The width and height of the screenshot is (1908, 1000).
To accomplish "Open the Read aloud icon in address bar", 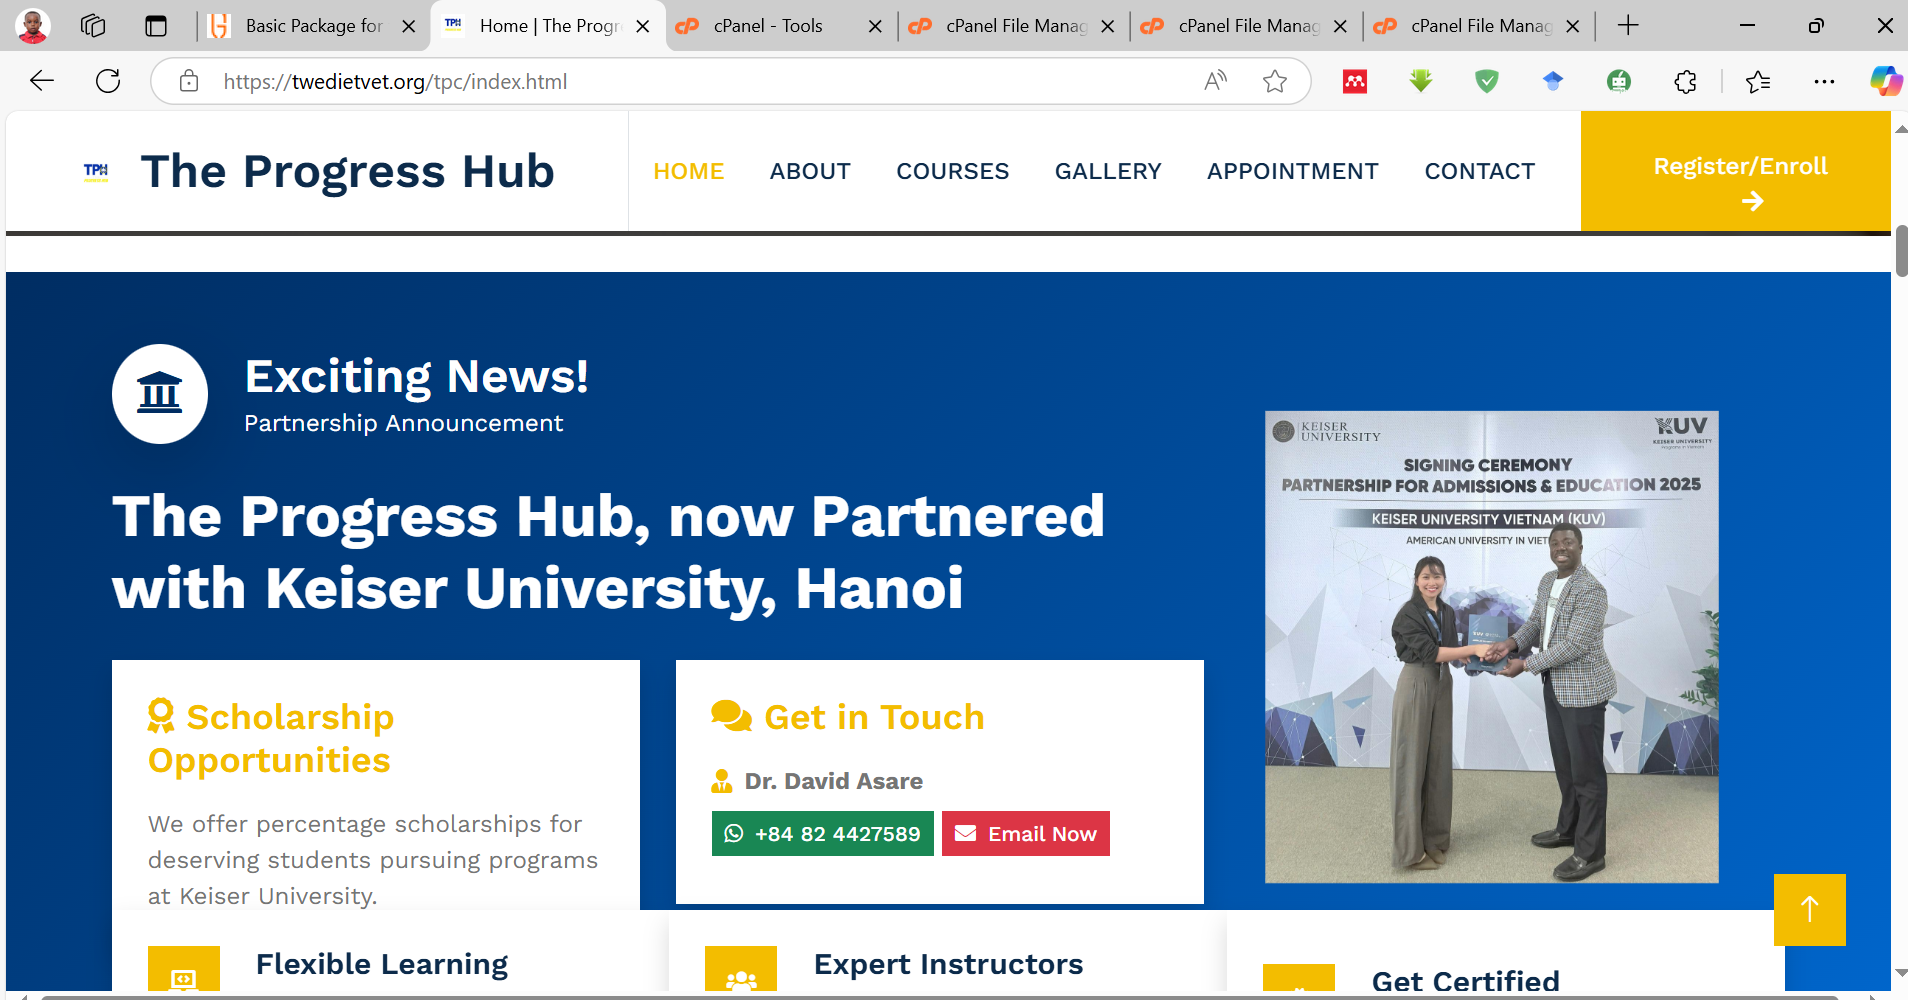I will [1215, 81].
